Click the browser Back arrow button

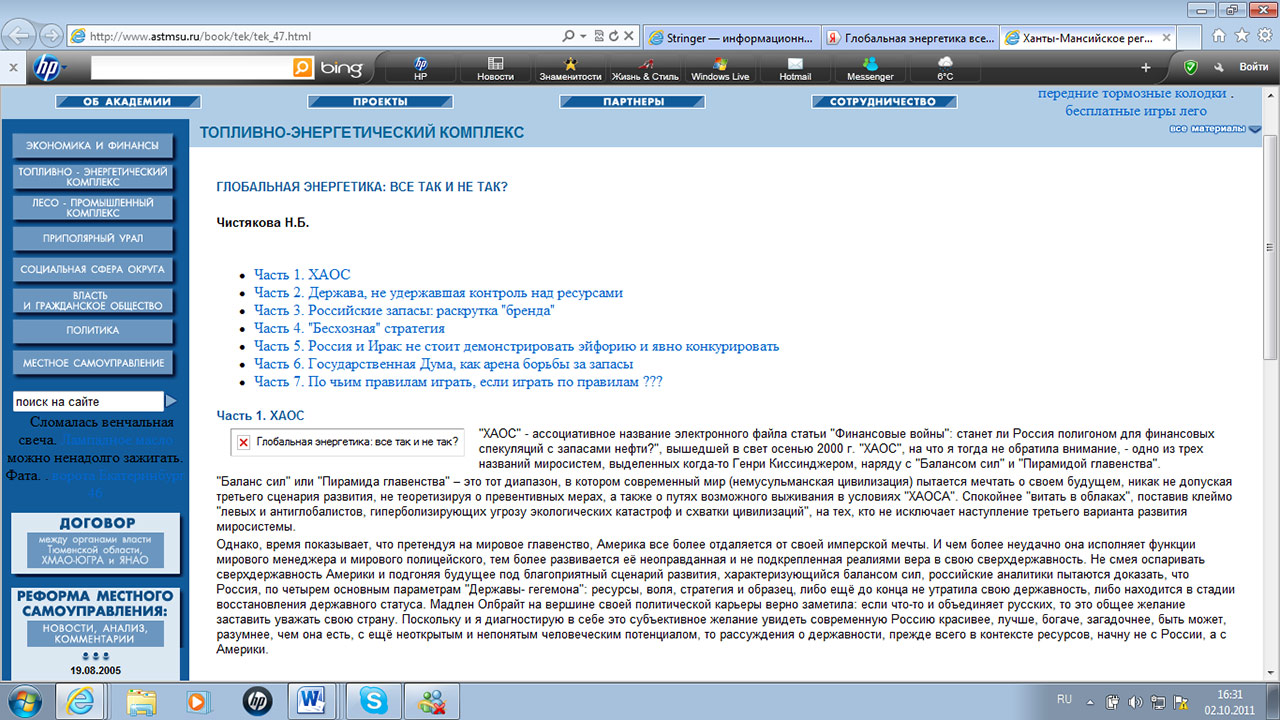tap(19, 35)
